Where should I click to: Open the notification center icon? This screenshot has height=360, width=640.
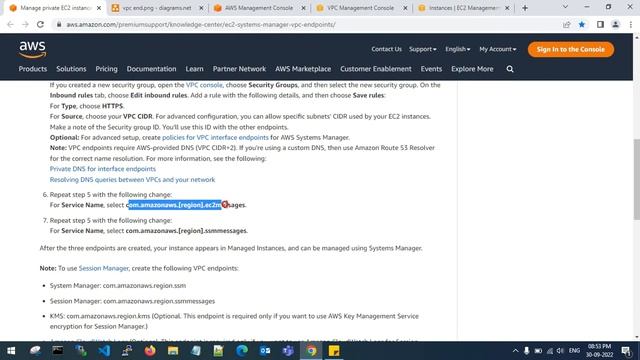tap(626, 351)
